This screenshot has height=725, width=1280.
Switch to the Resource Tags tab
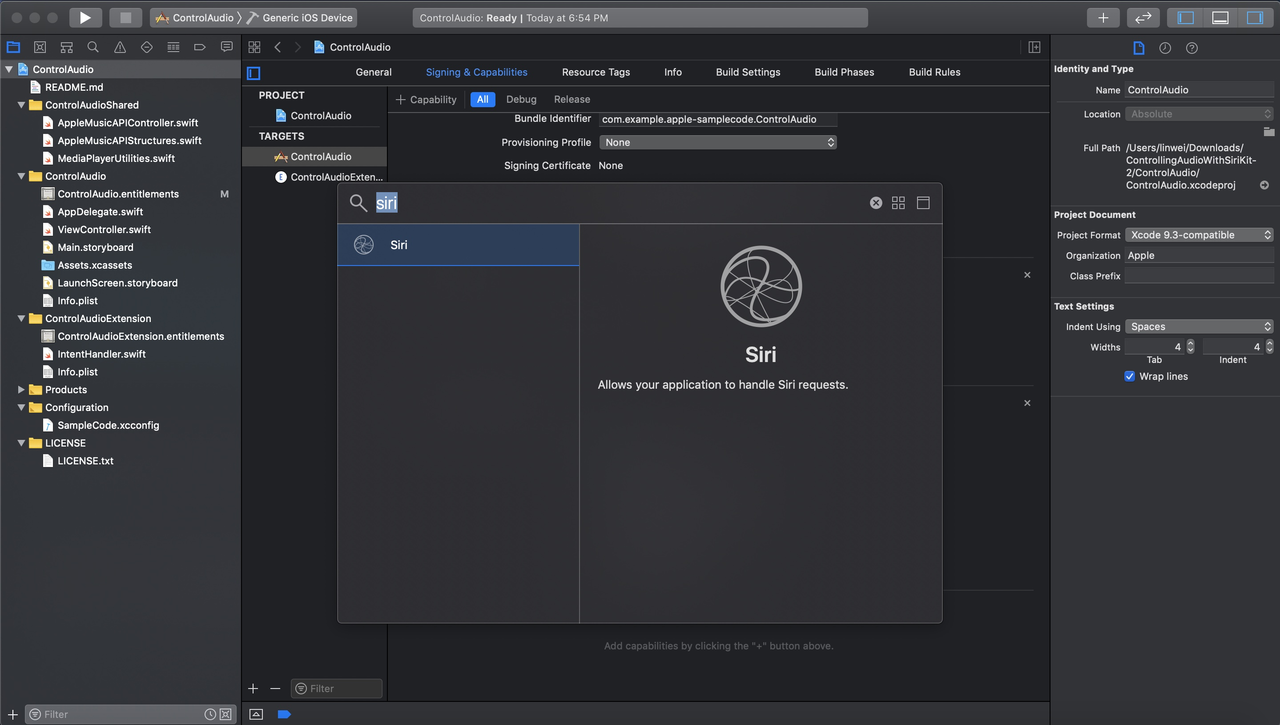(x=596, y=72)
